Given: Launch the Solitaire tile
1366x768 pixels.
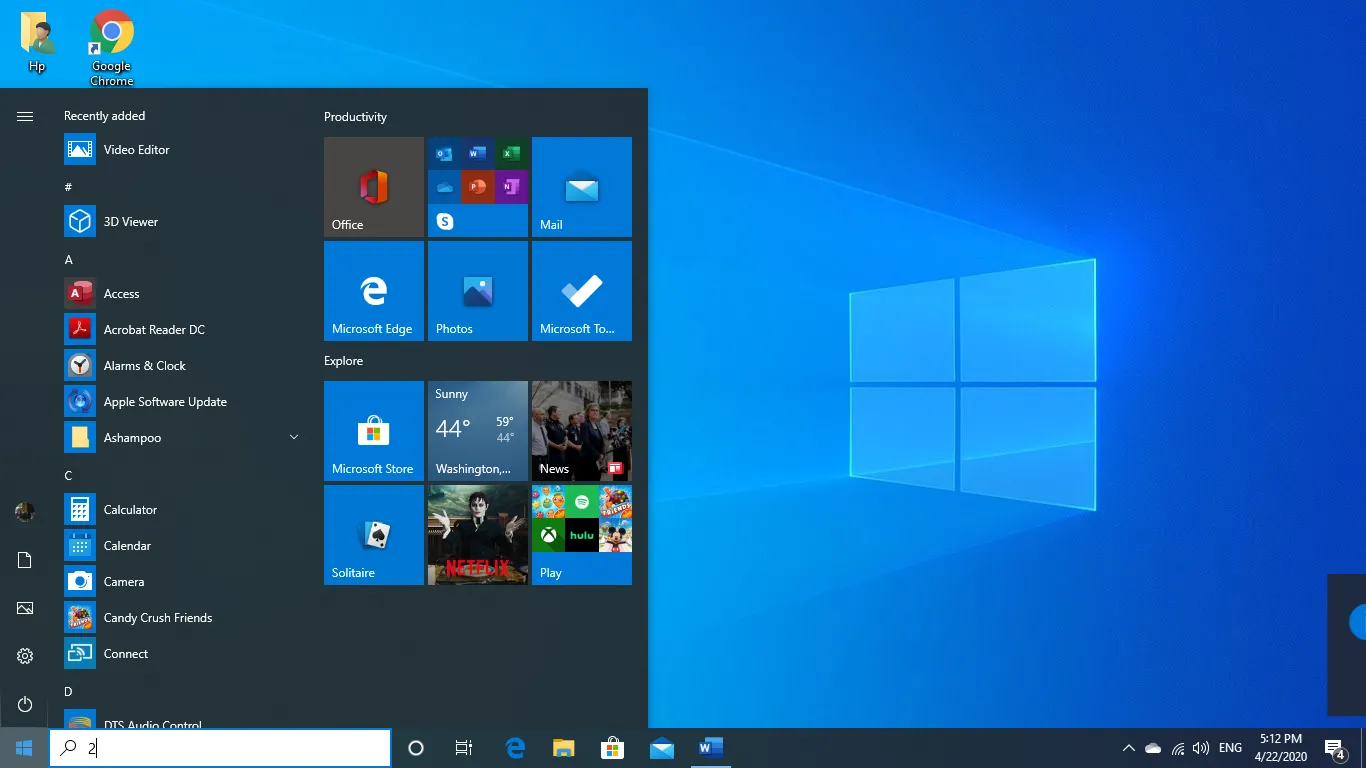Looking at the screenshot, I should (374, 535).
